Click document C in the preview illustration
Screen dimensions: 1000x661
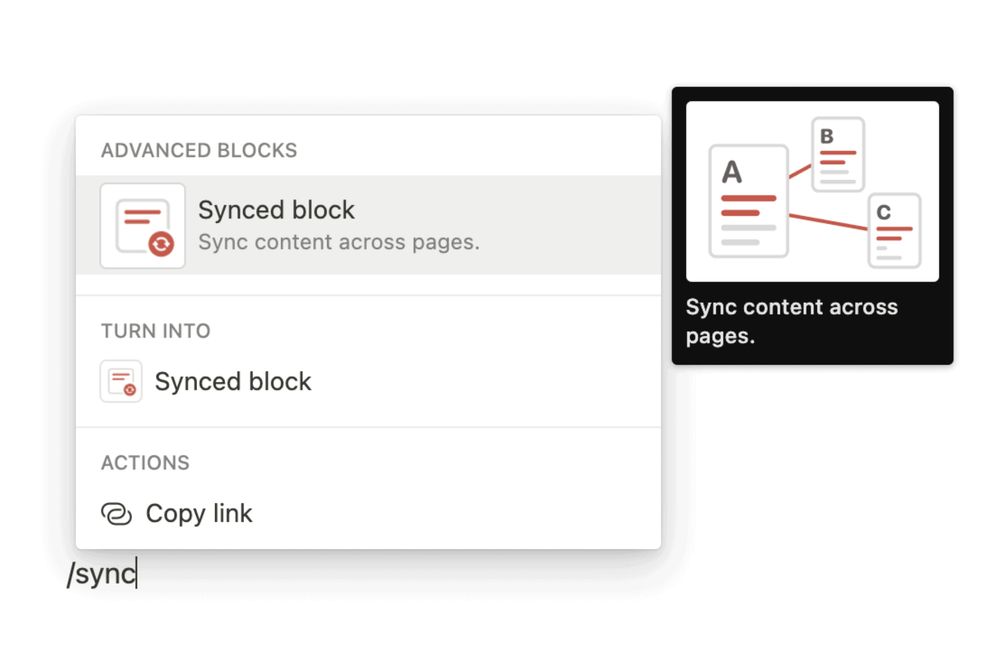point(895,230)
